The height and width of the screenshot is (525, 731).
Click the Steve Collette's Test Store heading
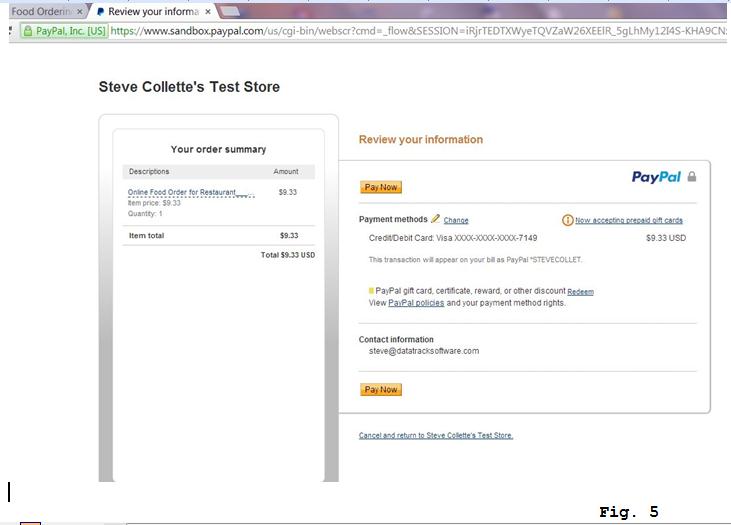189,87
